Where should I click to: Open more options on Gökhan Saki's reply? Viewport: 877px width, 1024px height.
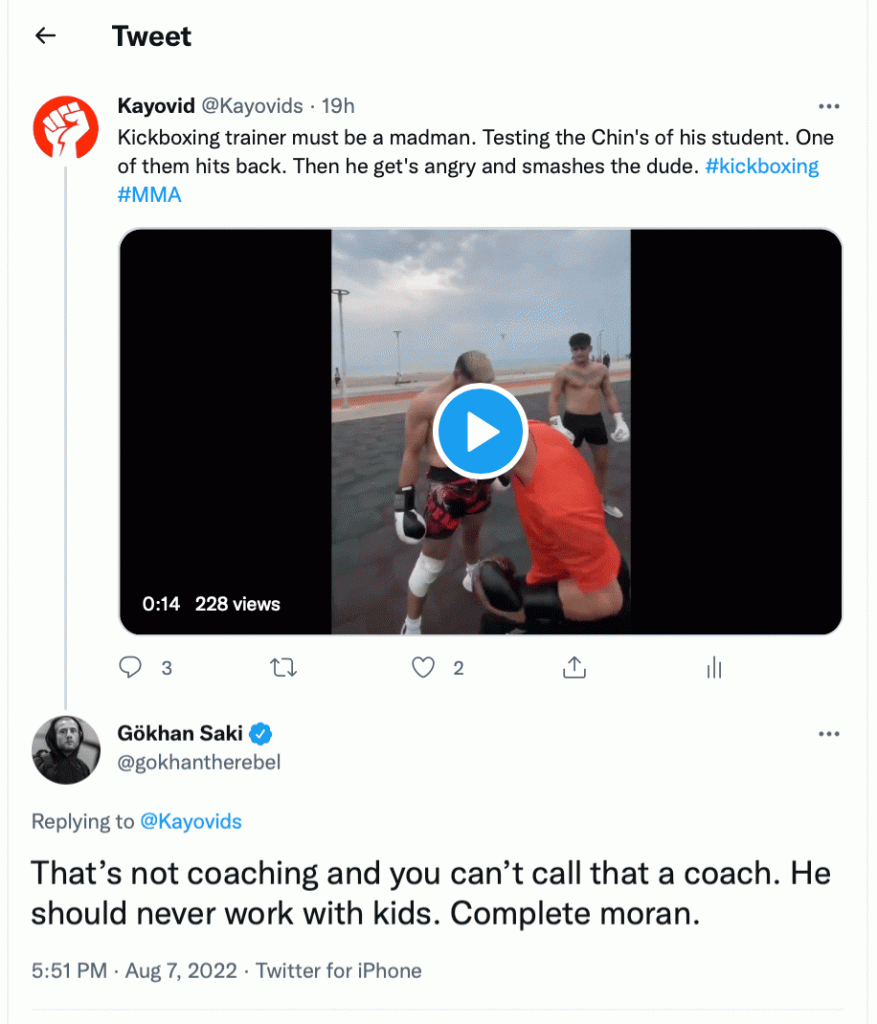click(828, 734)
